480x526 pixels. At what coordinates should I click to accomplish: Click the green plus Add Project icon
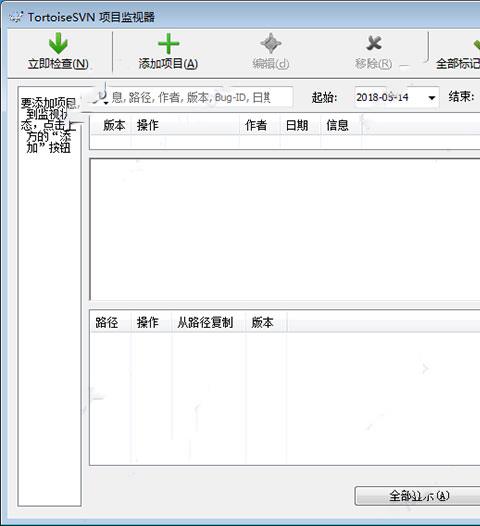point(168,44)
